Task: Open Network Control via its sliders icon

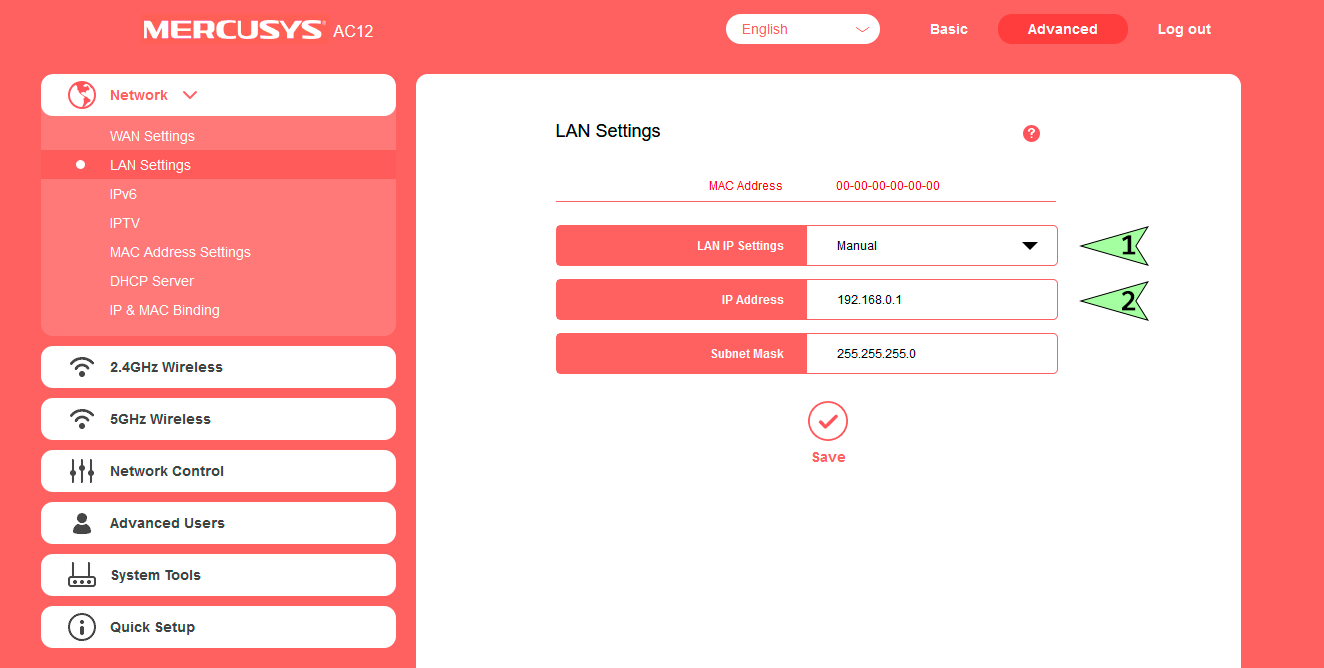Action: 82,470
